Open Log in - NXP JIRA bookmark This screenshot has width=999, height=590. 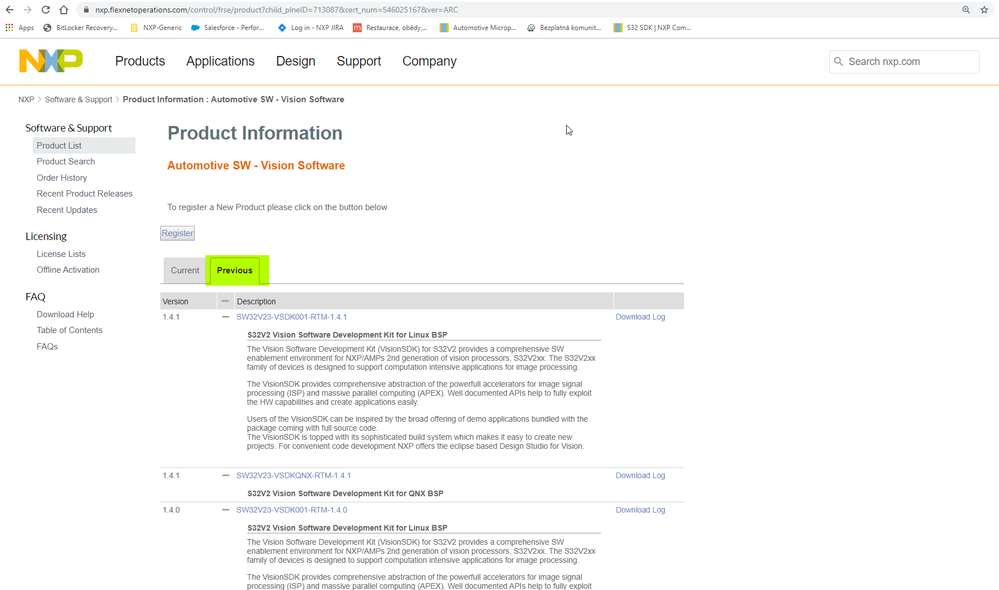coord(311,27)
